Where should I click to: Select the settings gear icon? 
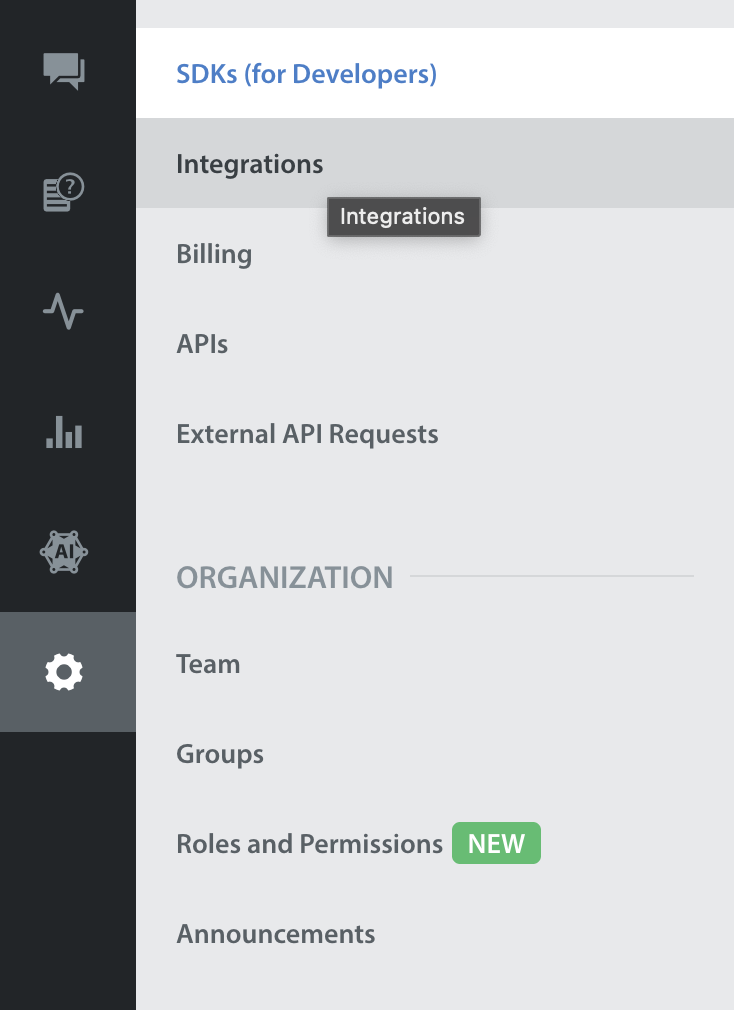[x=64, y=672]
